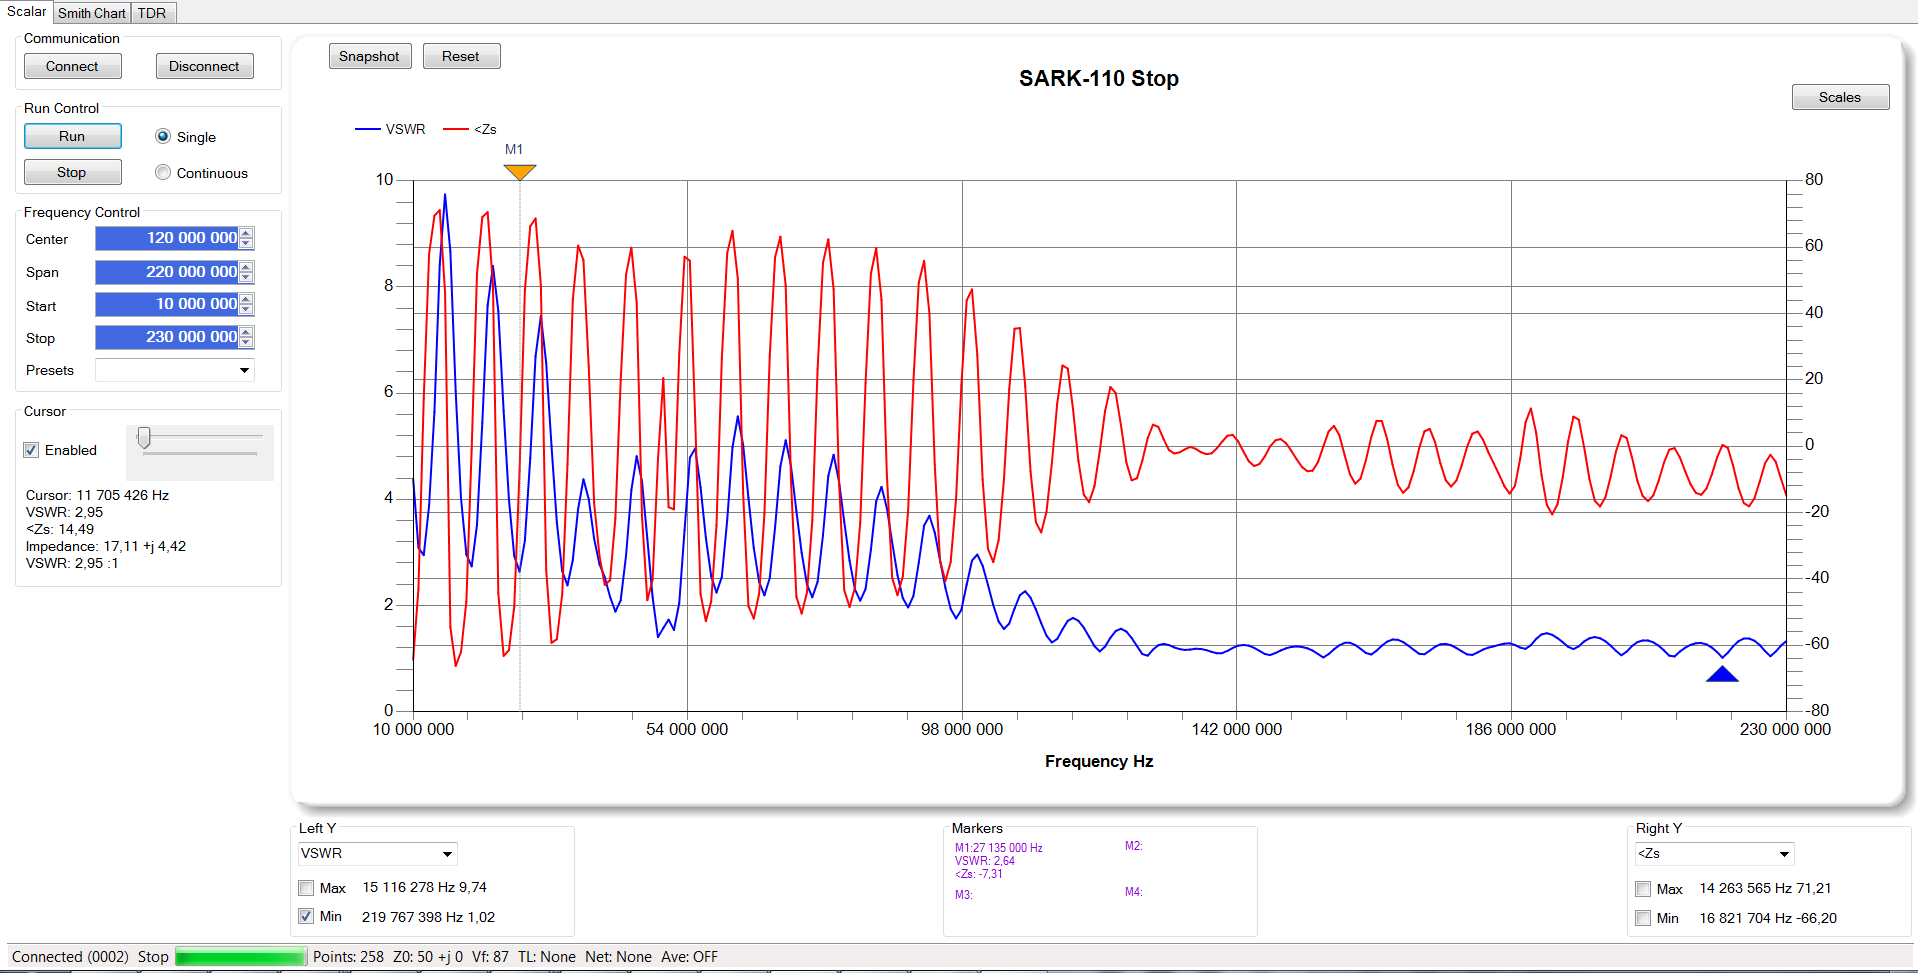The image size is (1918, 973).
Task: Disable the Cursor Enabled checkbox
Action: point(32,450)
